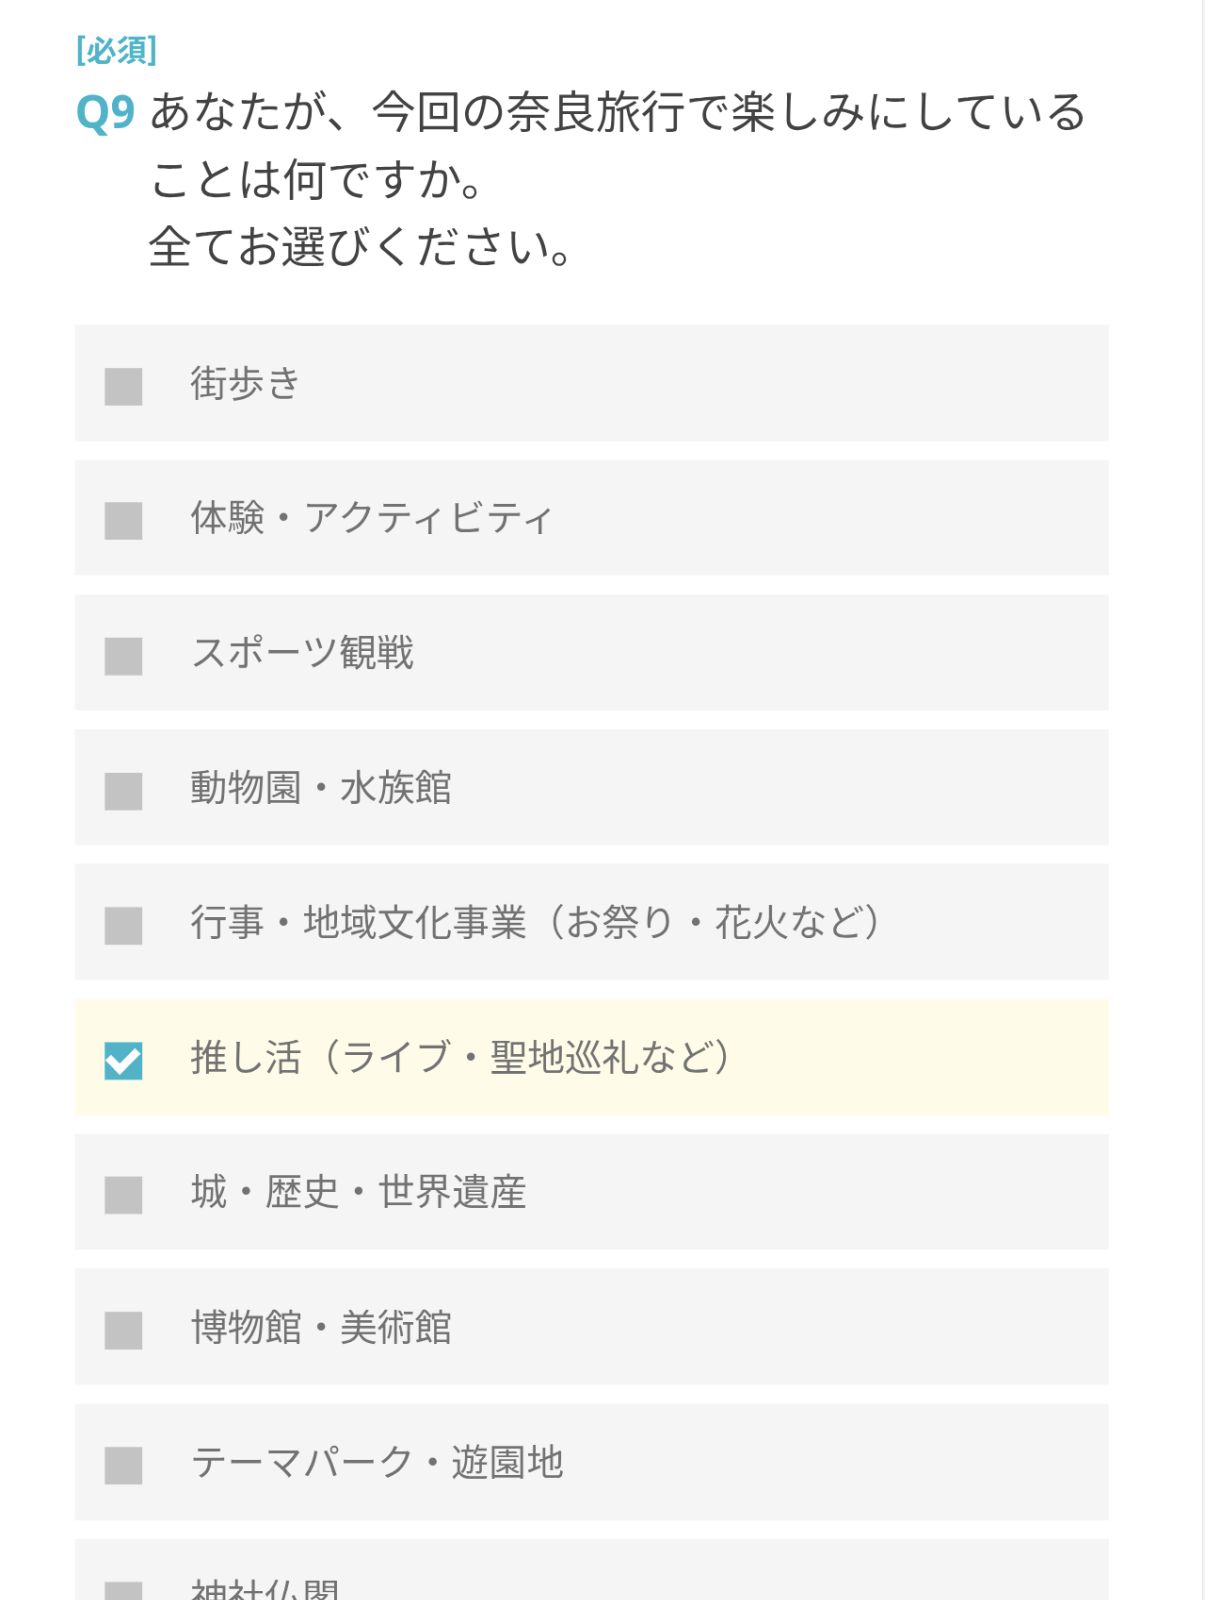
Task: Check the 体験・アクティビティ checkbox square
Action: click(123, 520)
